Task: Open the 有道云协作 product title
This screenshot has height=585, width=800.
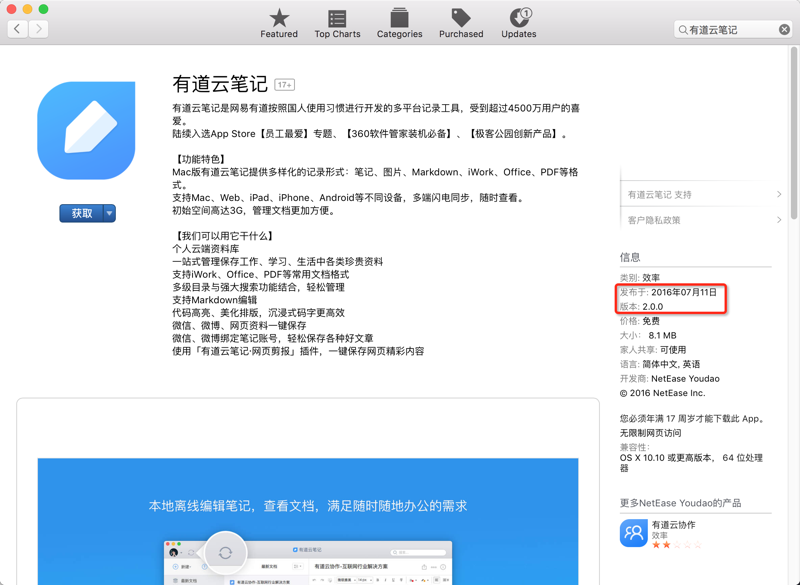Action: [x=673, y=525]
